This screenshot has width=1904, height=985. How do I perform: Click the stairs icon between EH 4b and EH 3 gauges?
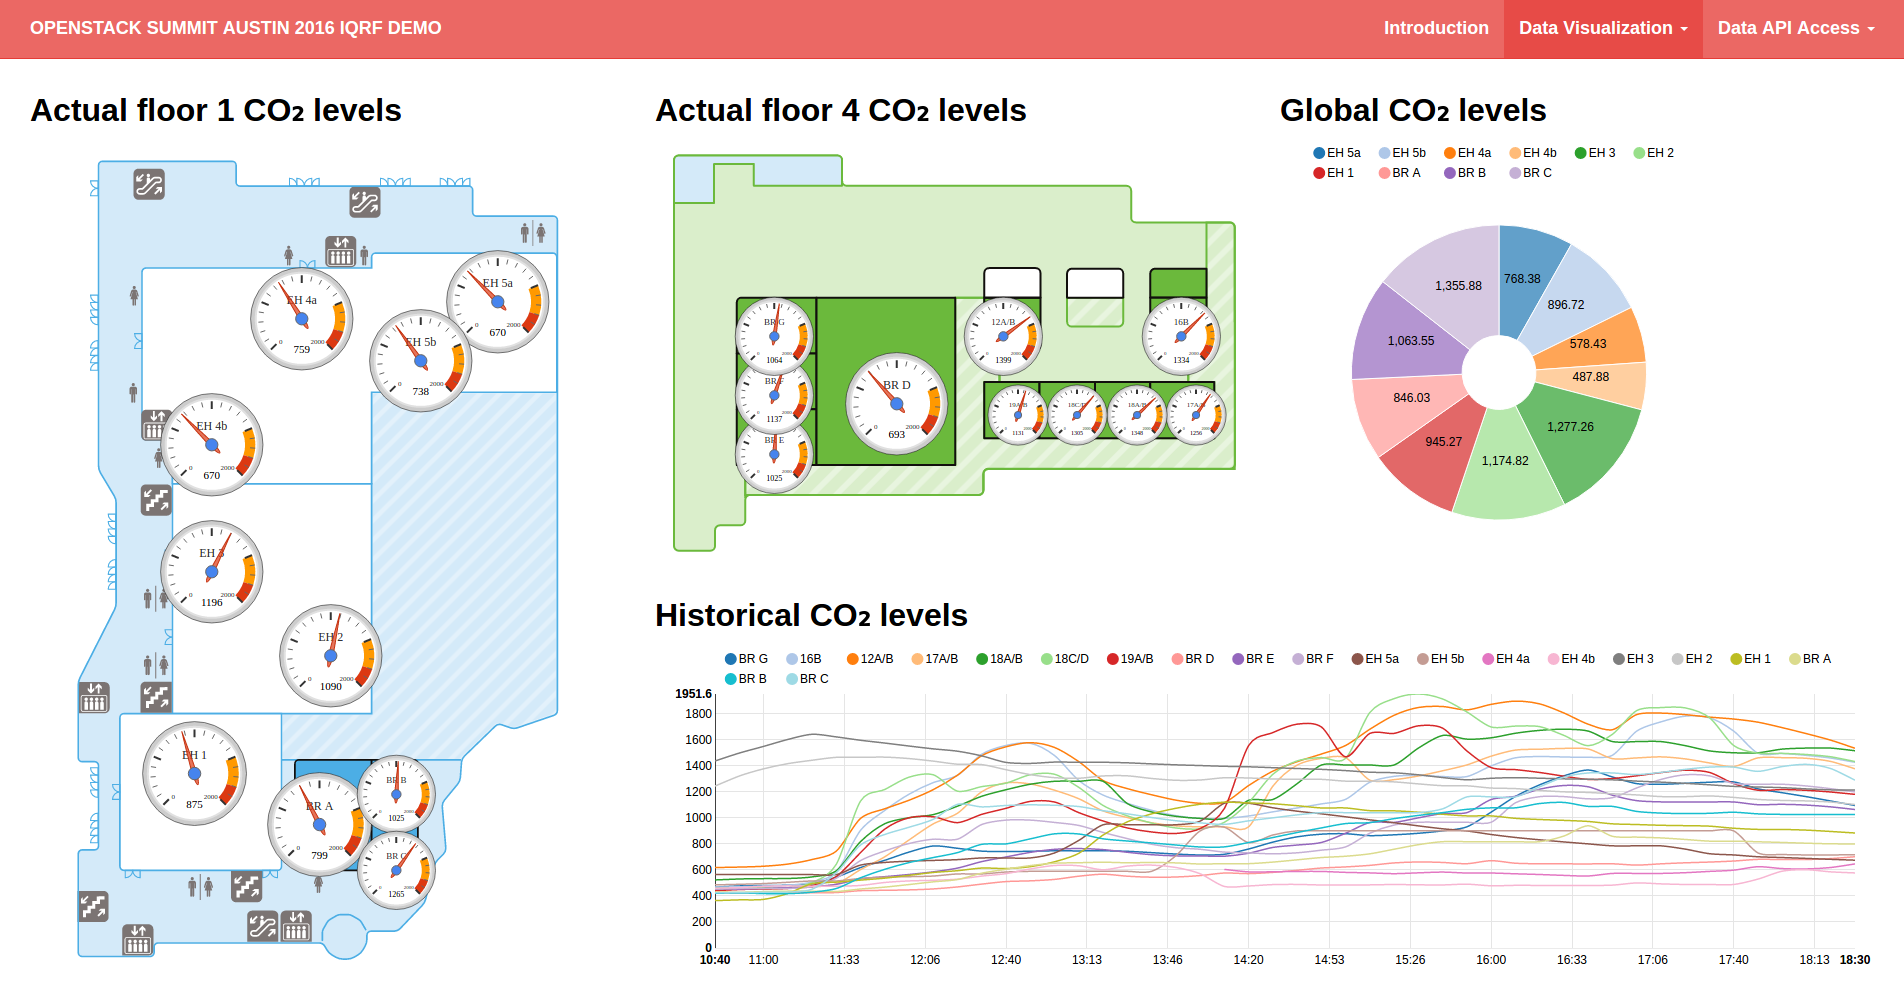pyautogui.click(x=156, y=500)
